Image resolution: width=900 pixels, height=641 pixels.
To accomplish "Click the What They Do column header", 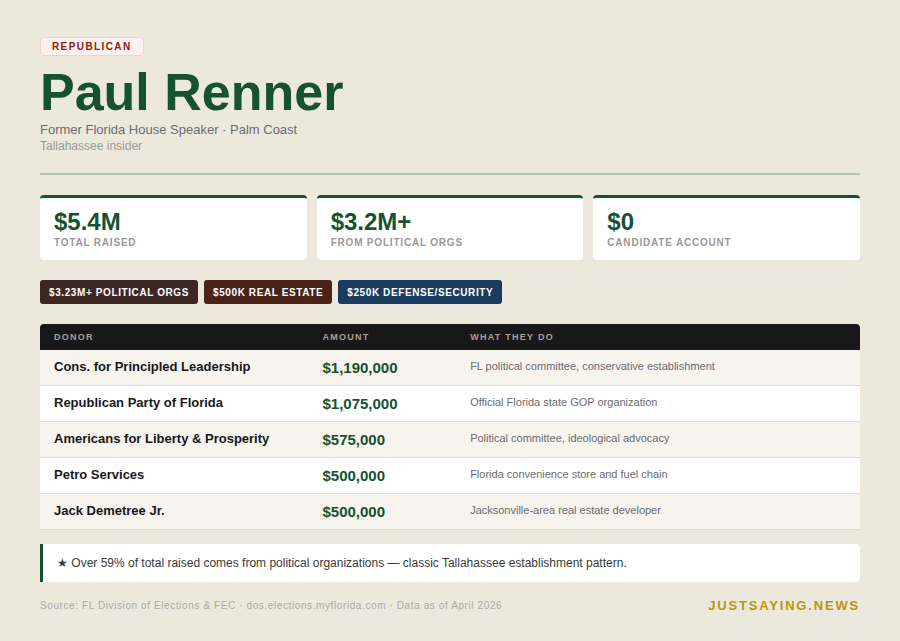I will pos(511,337).
